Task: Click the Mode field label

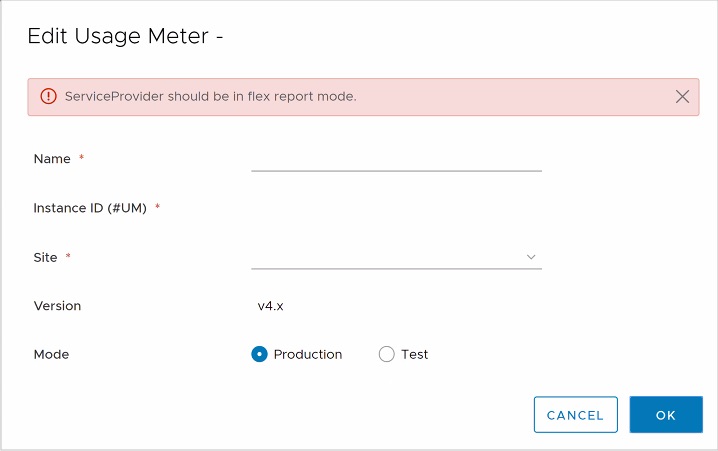Action: [x=51, y=354]
